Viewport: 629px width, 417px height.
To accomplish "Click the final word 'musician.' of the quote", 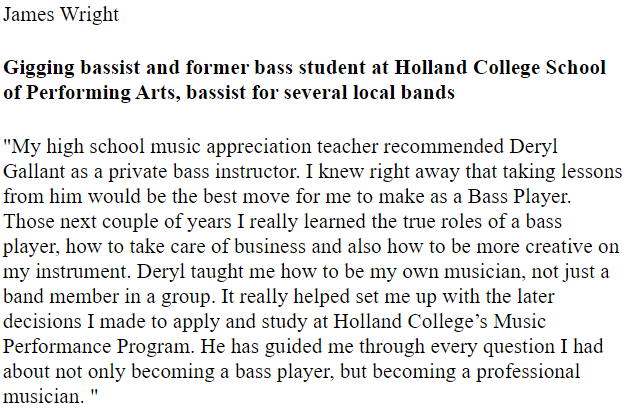I will 44,397.
